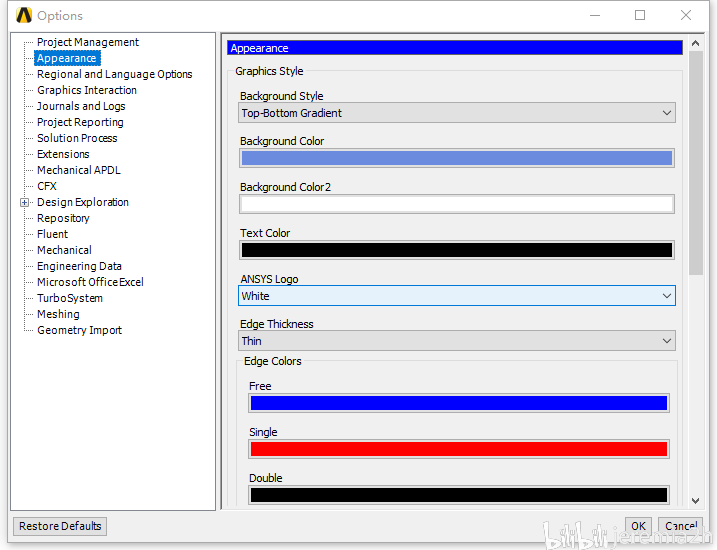
Task: Select Solution Process in the tree
Action: pyautogui.click(x=77, y=138)
